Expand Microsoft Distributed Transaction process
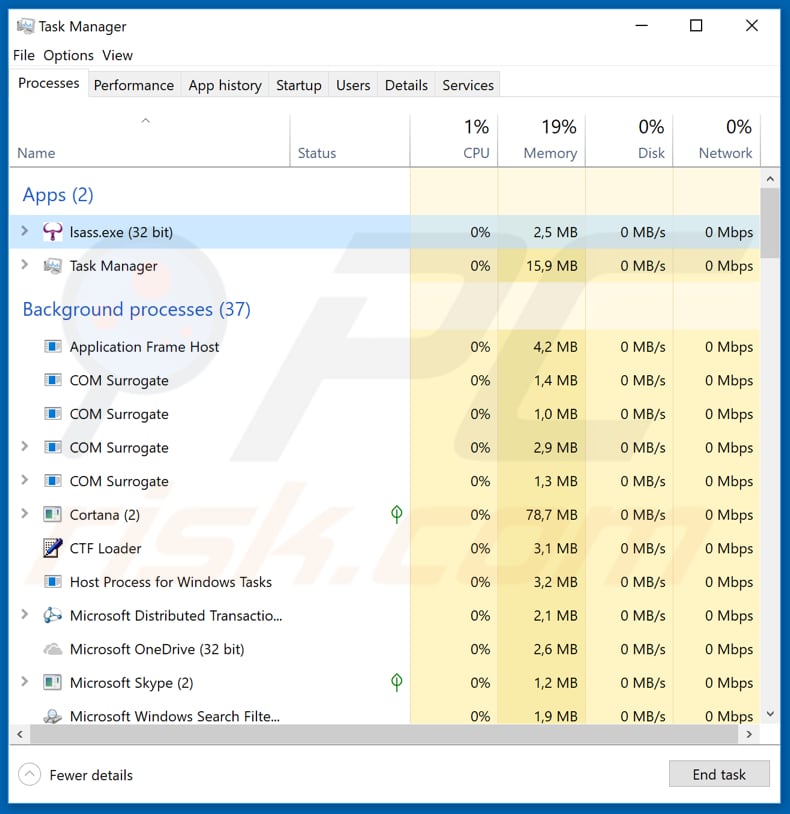The image size is (790, 814). pyautogui.click(x=24, y=614)
